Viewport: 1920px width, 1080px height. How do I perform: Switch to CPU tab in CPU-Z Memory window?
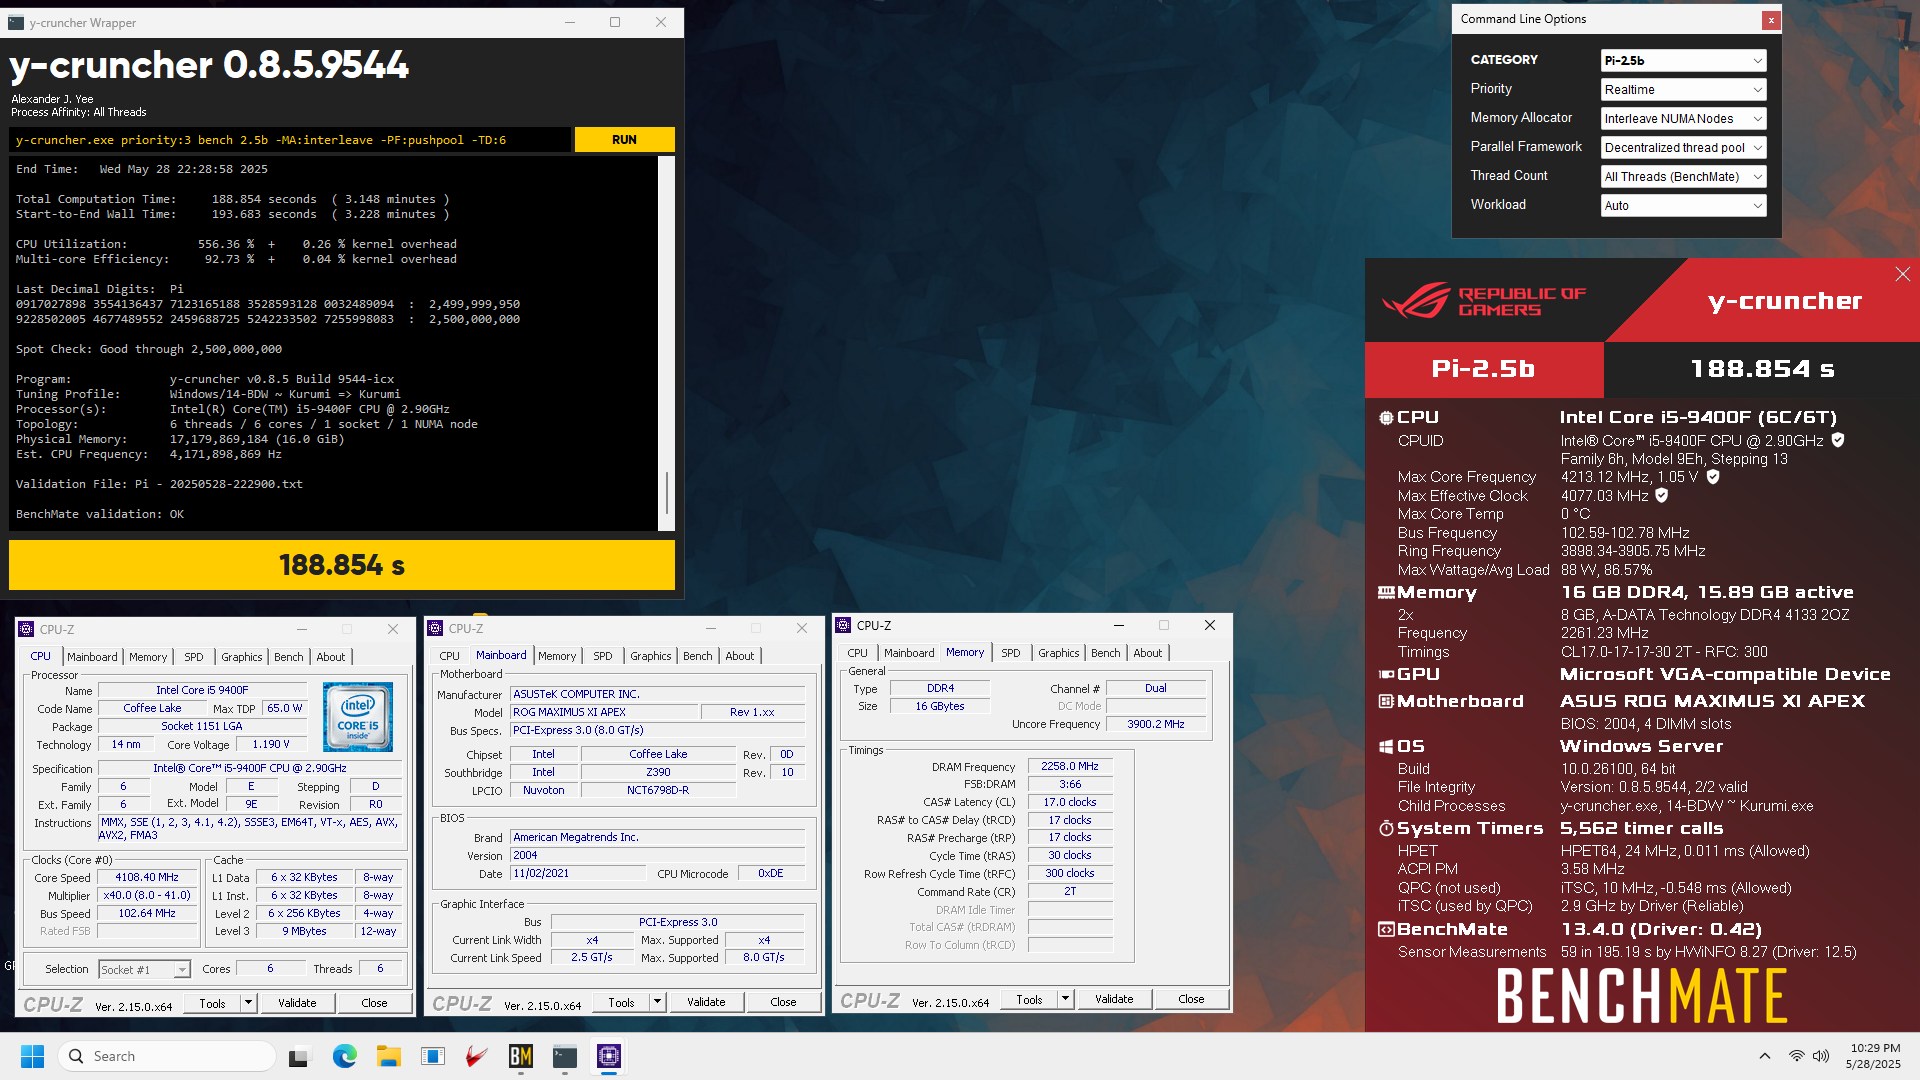click(x=858, y=653)
